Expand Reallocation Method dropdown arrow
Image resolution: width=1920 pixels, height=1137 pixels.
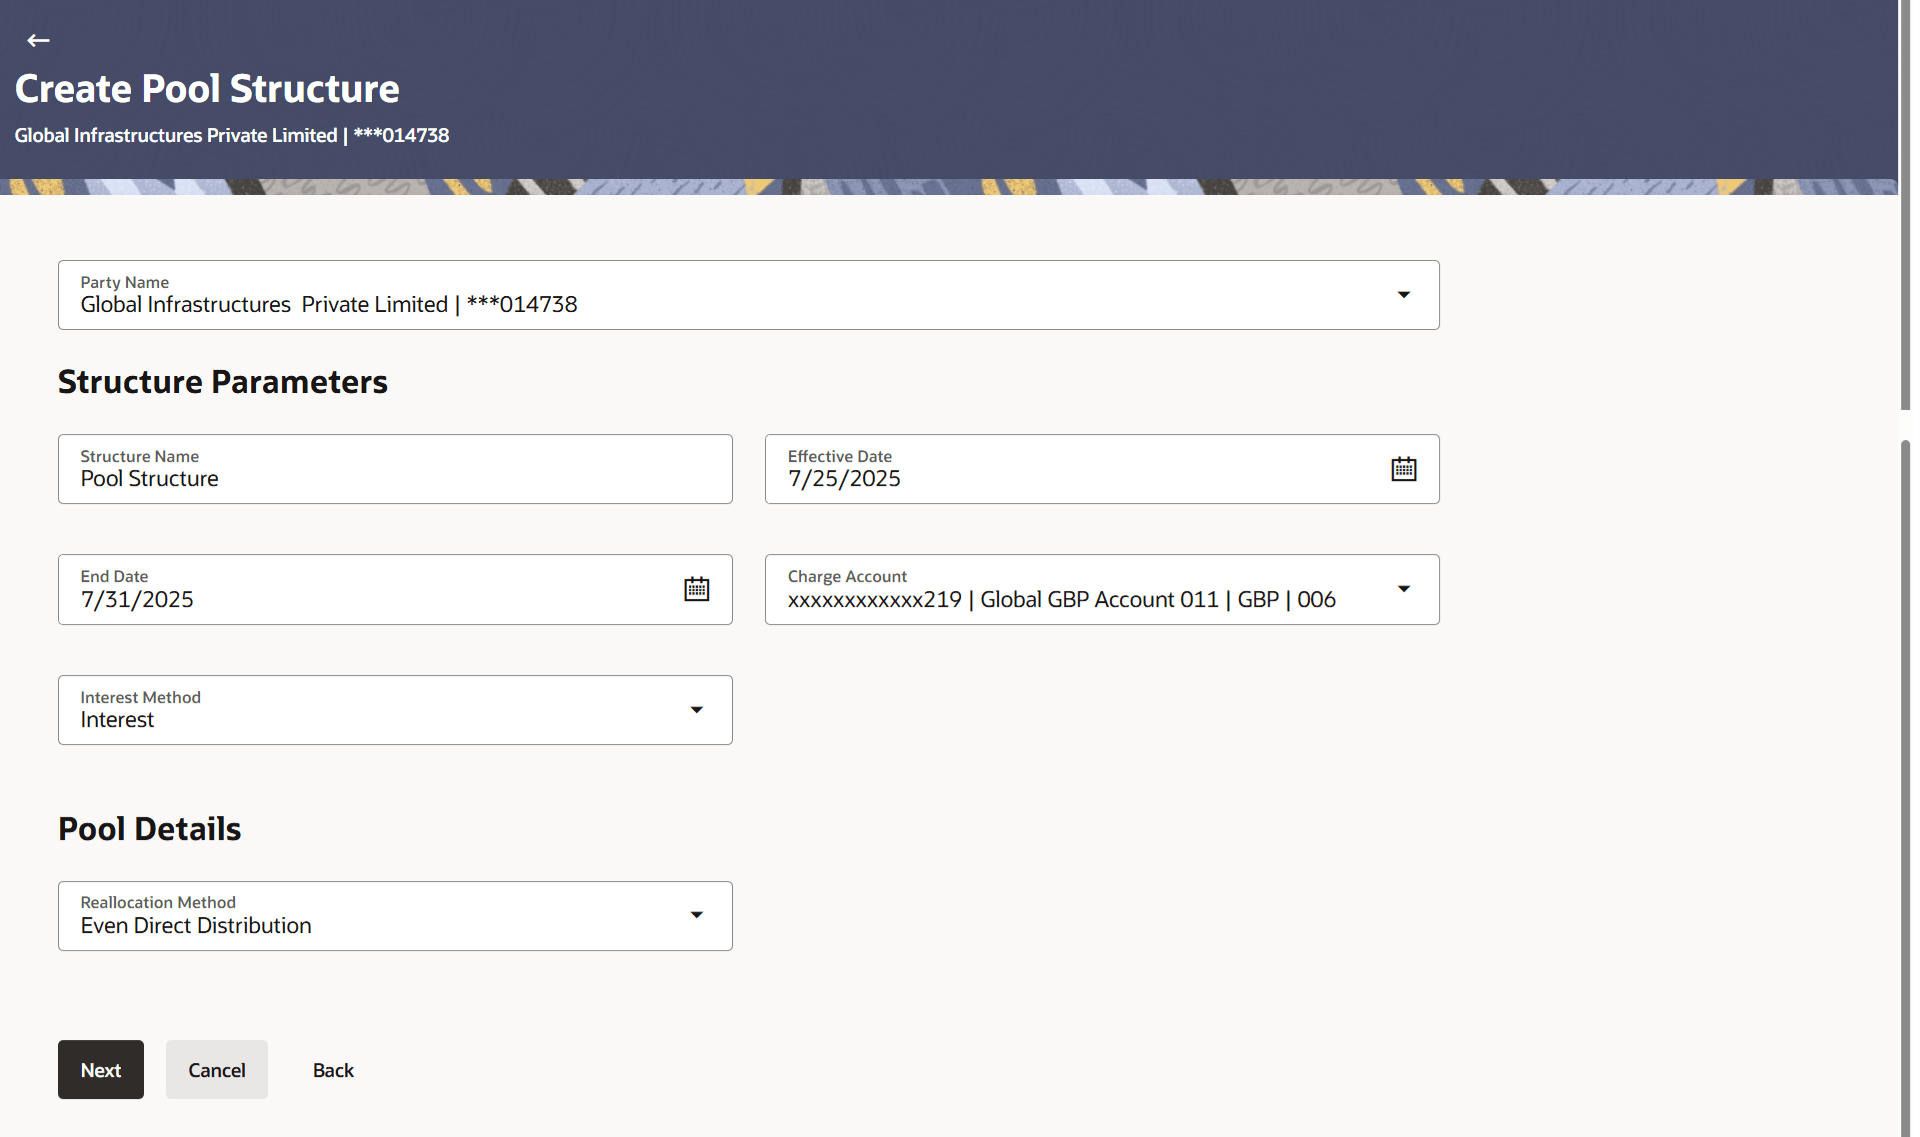click(696, 915)
